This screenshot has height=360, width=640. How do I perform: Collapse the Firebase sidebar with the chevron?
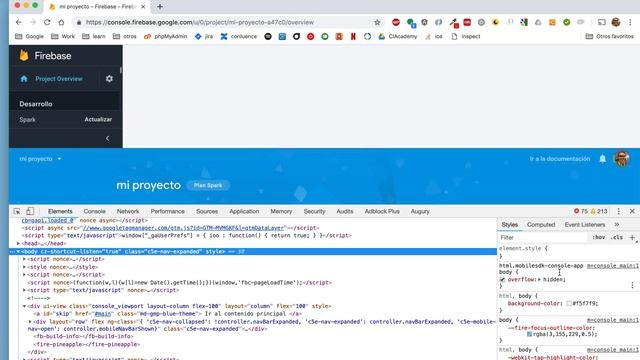pos(107,138)
